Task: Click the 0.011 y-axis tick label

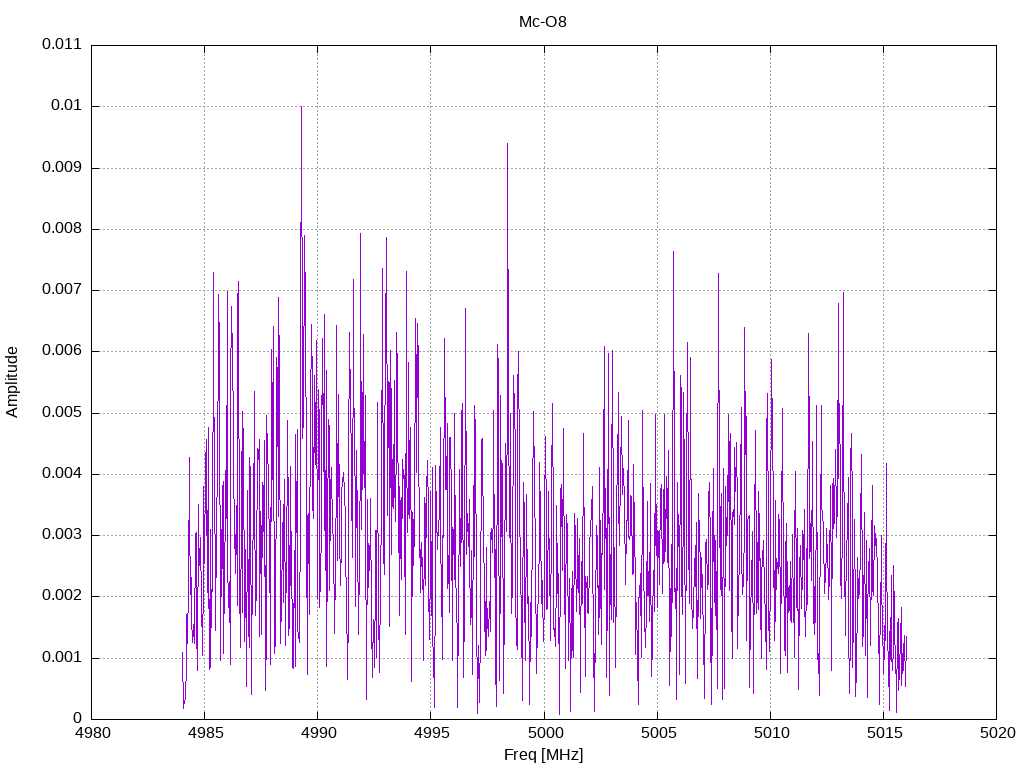Action: tap(62, 44)
